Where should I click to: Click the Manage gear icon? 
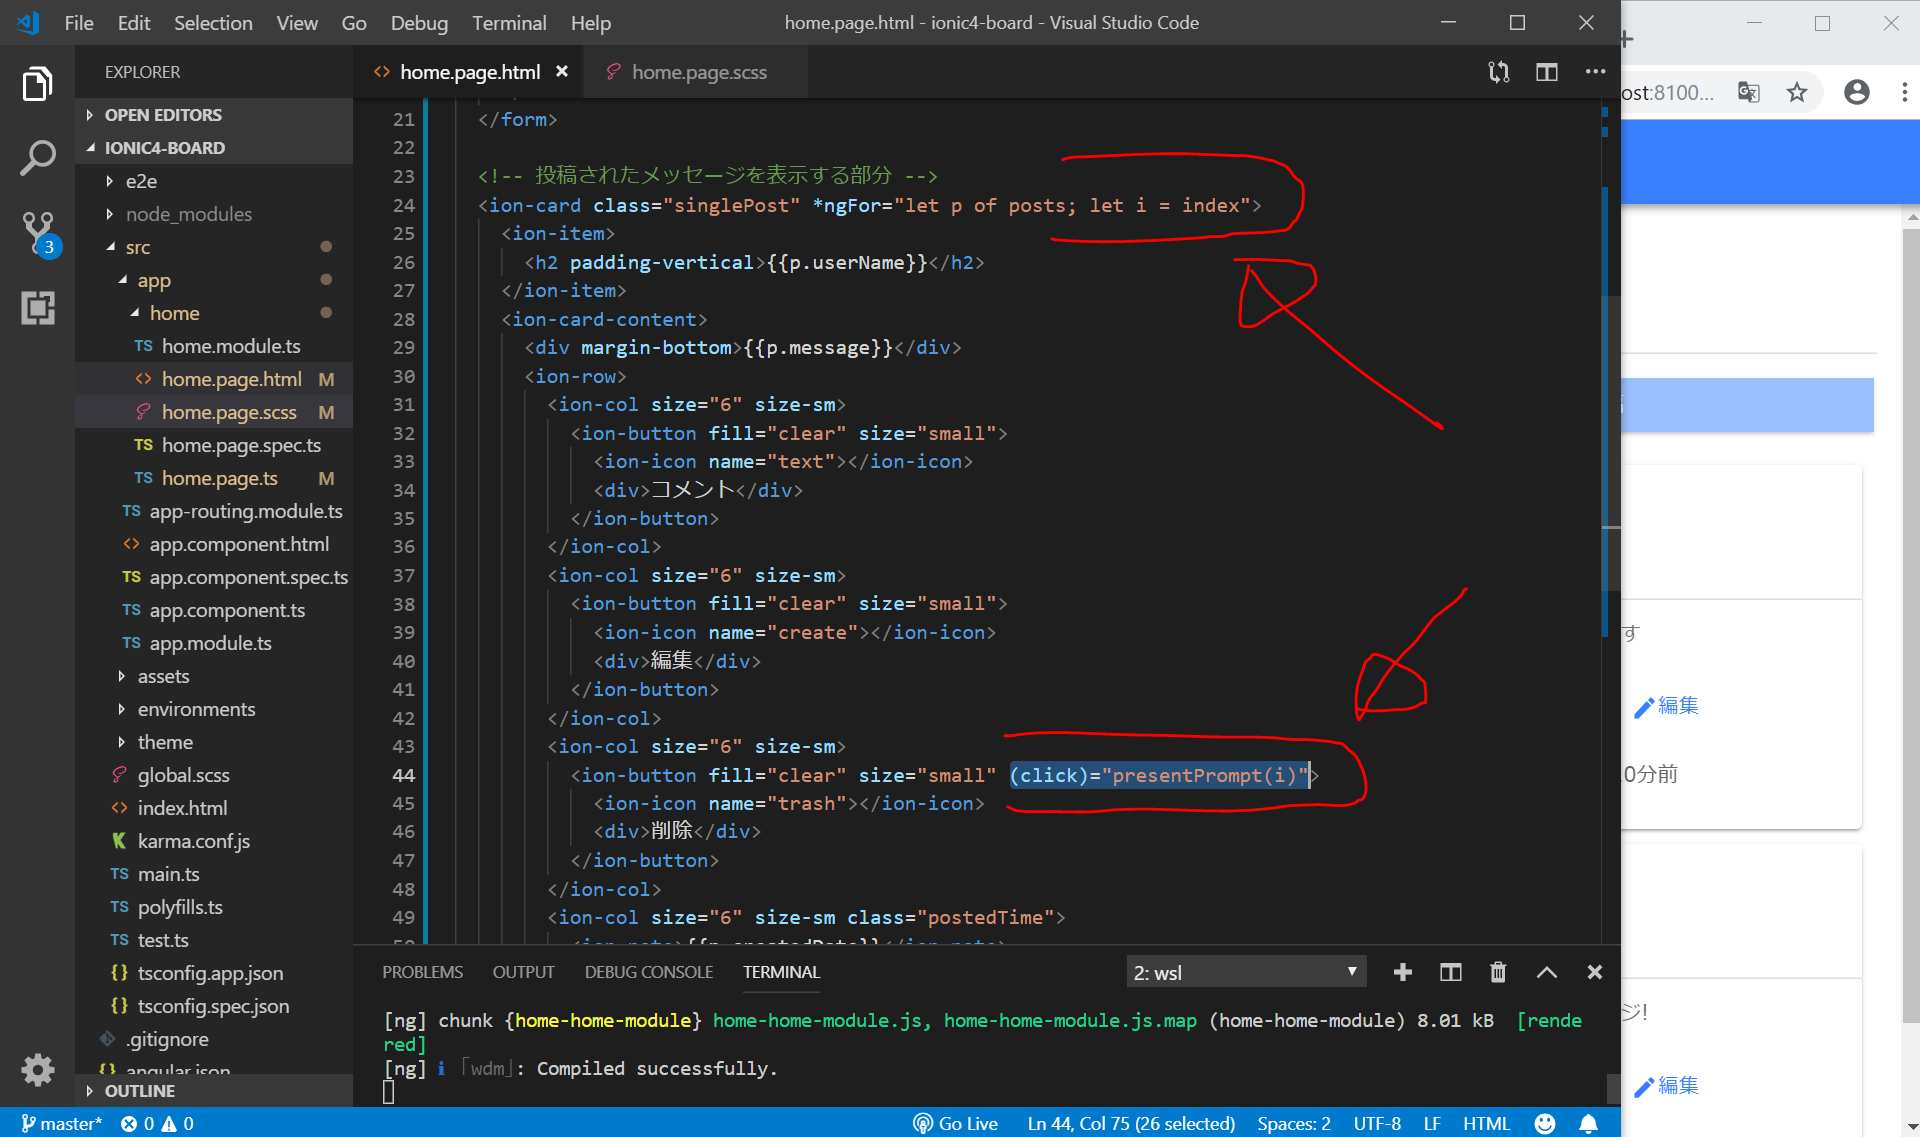pos(37,1069)
